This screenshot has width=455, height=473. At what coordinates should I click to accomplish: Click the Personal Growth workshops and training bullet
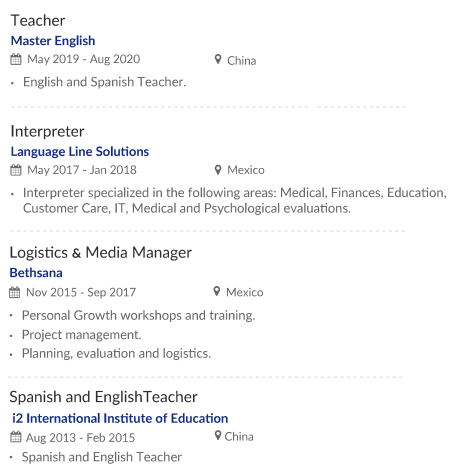click(x=138, y=316)
